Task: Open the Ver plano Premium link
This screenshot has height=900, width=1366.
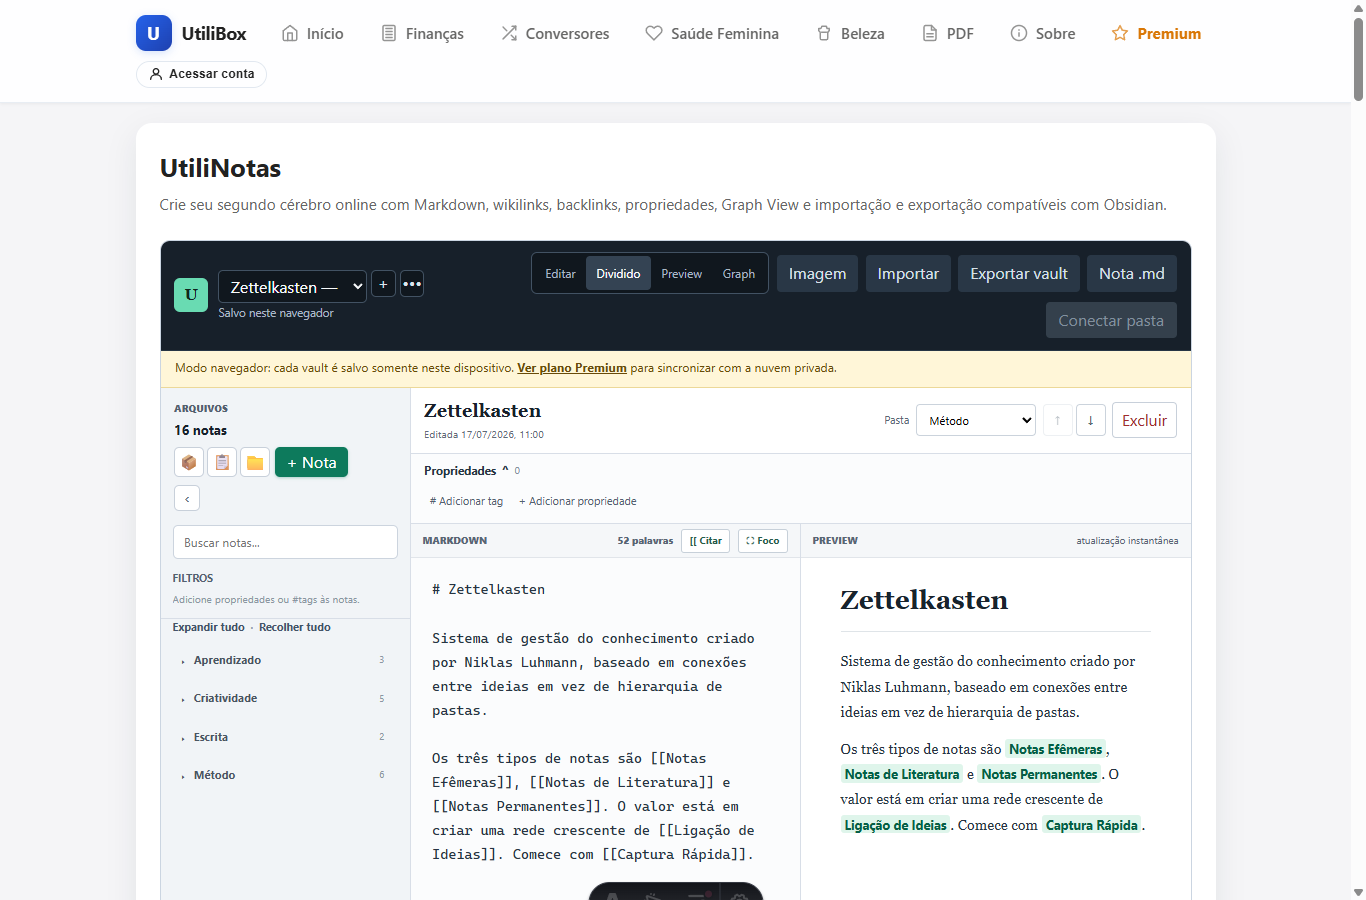Action: click(x=572, y=368)
